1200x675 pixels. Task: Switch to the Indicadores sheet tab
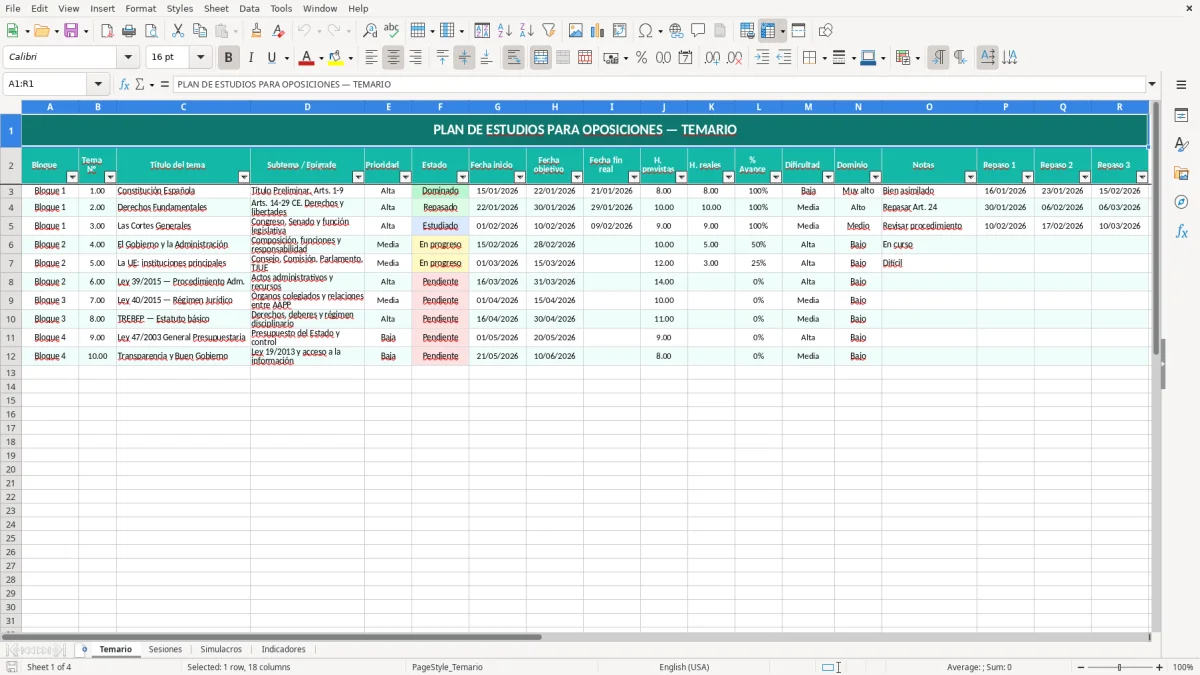pyautogui.click(x=283, y=649)
